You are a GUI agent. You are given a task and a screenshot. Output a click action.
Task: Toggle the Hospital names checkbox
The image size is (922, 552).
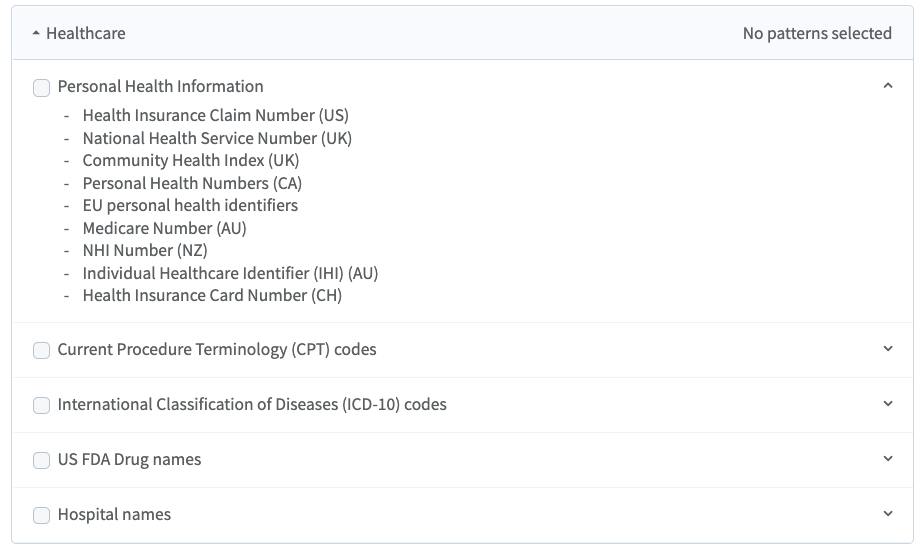coord(41,515)
